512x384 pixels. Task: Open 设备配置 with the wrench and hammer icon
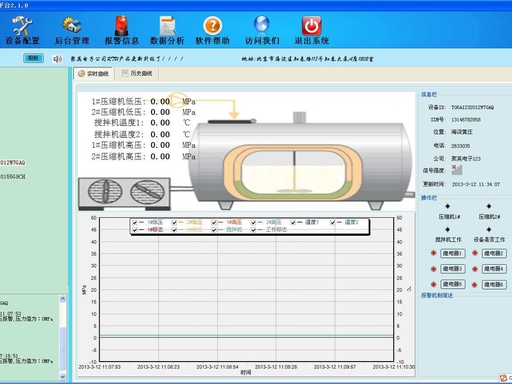(x=22, y=31)
